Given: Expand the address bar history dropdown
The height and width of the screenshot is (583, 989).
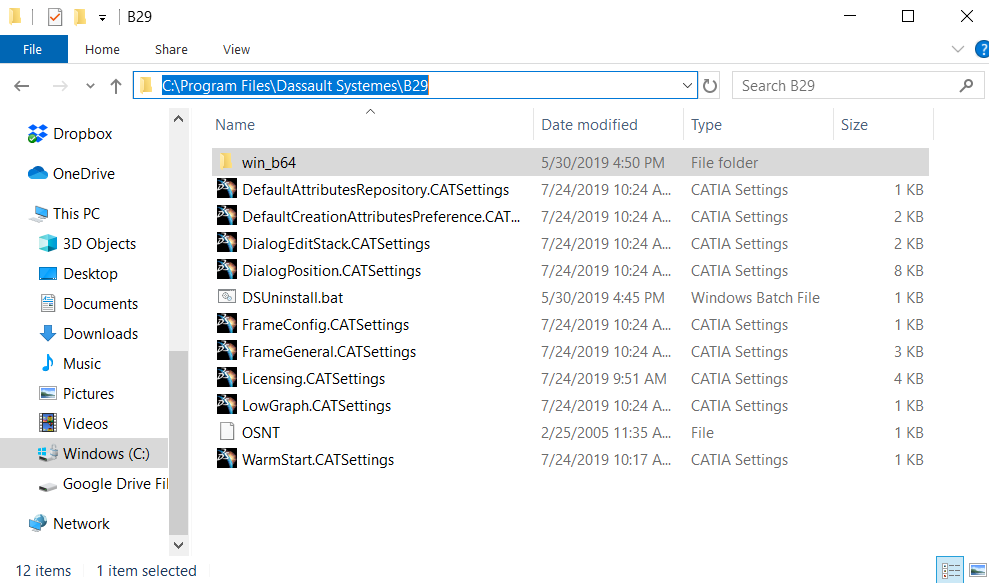Looking at the screenshot, I should 687,86.
